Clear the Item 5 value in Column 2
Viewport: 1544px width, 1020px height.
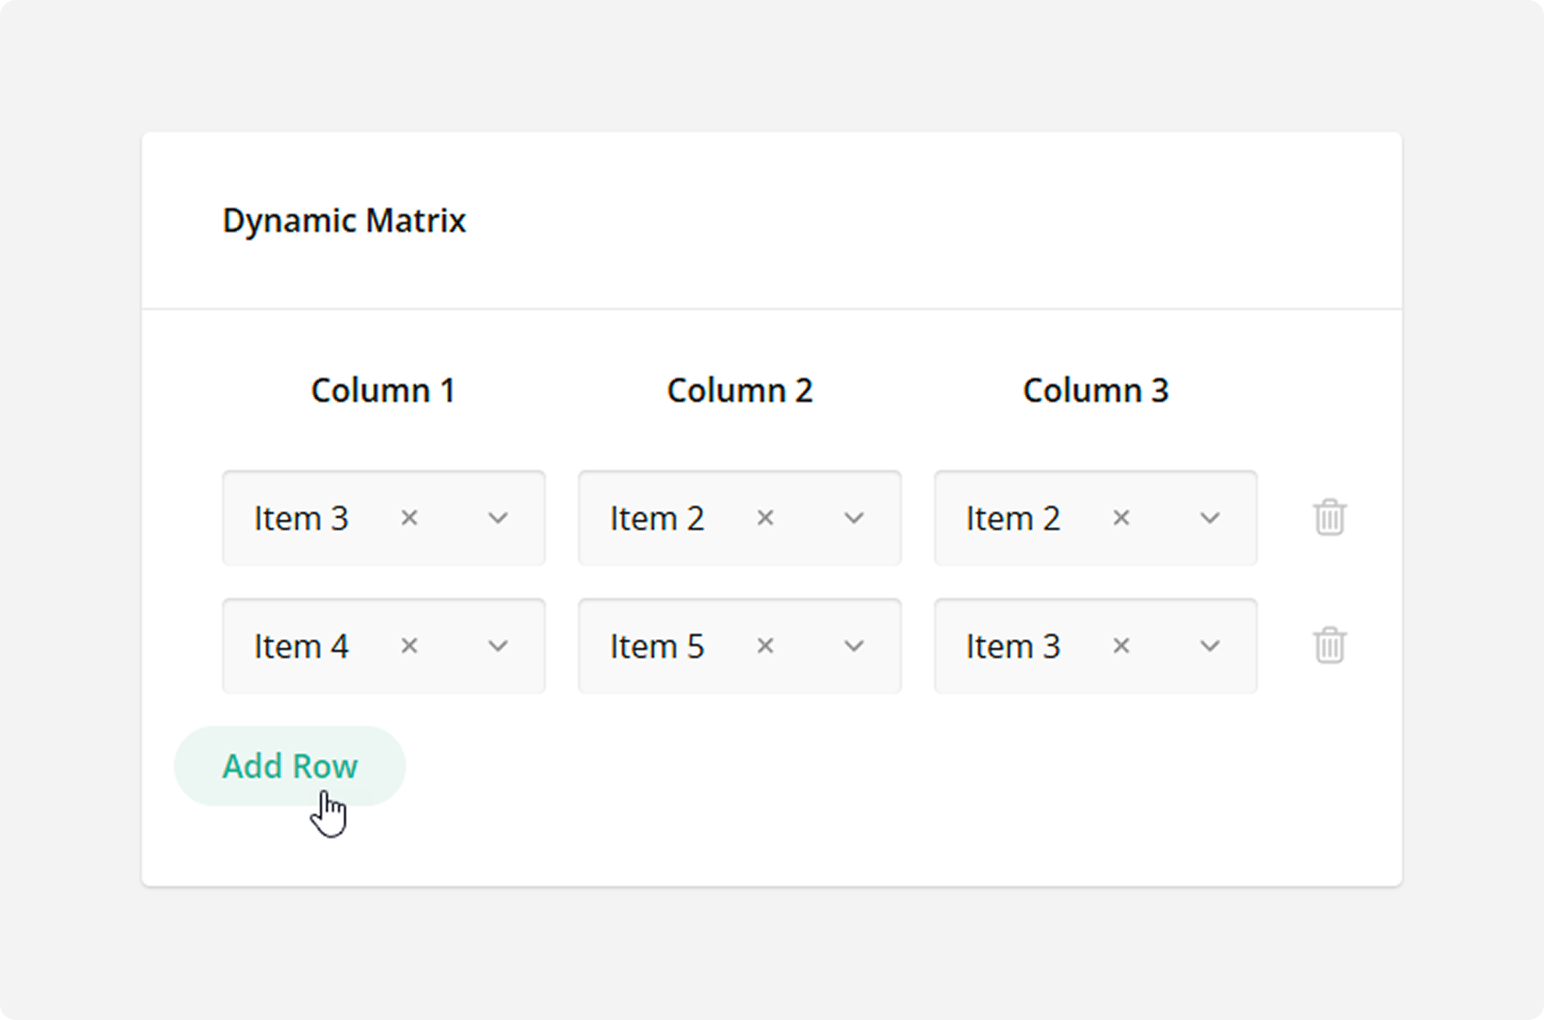coord(765,646)
